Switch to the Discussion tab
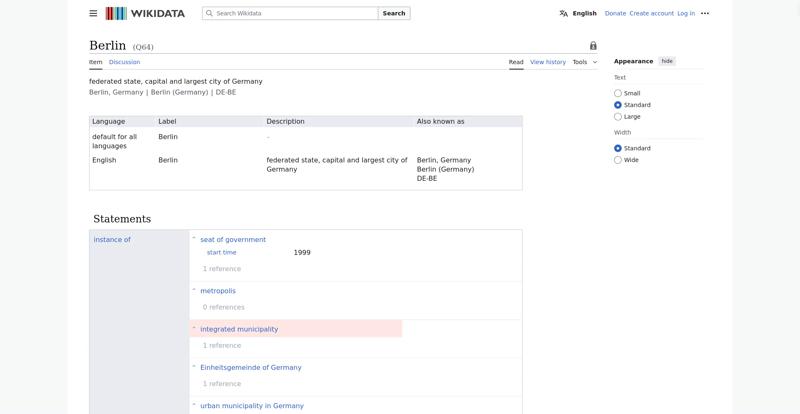 click(x=124, y=62)
